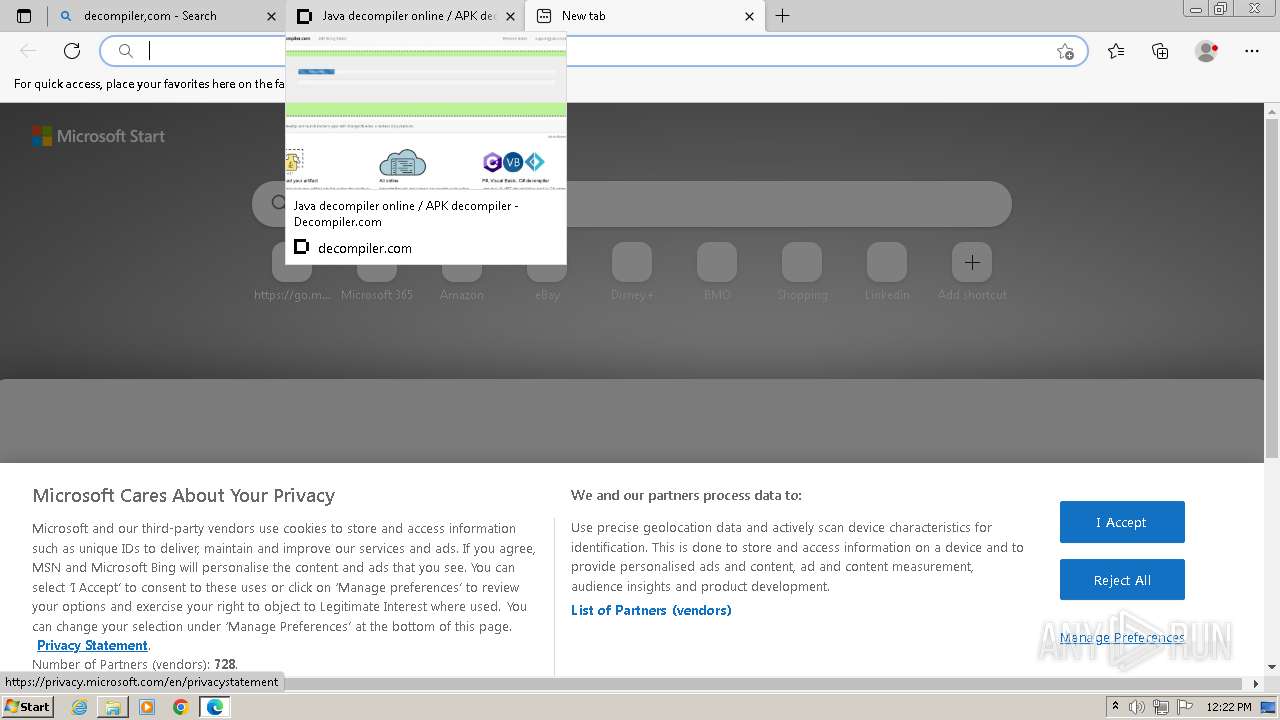The height and width of the screenshot is (720, 1280).
Task: Open the media player taskbar icon
Action: click(147, 707)
